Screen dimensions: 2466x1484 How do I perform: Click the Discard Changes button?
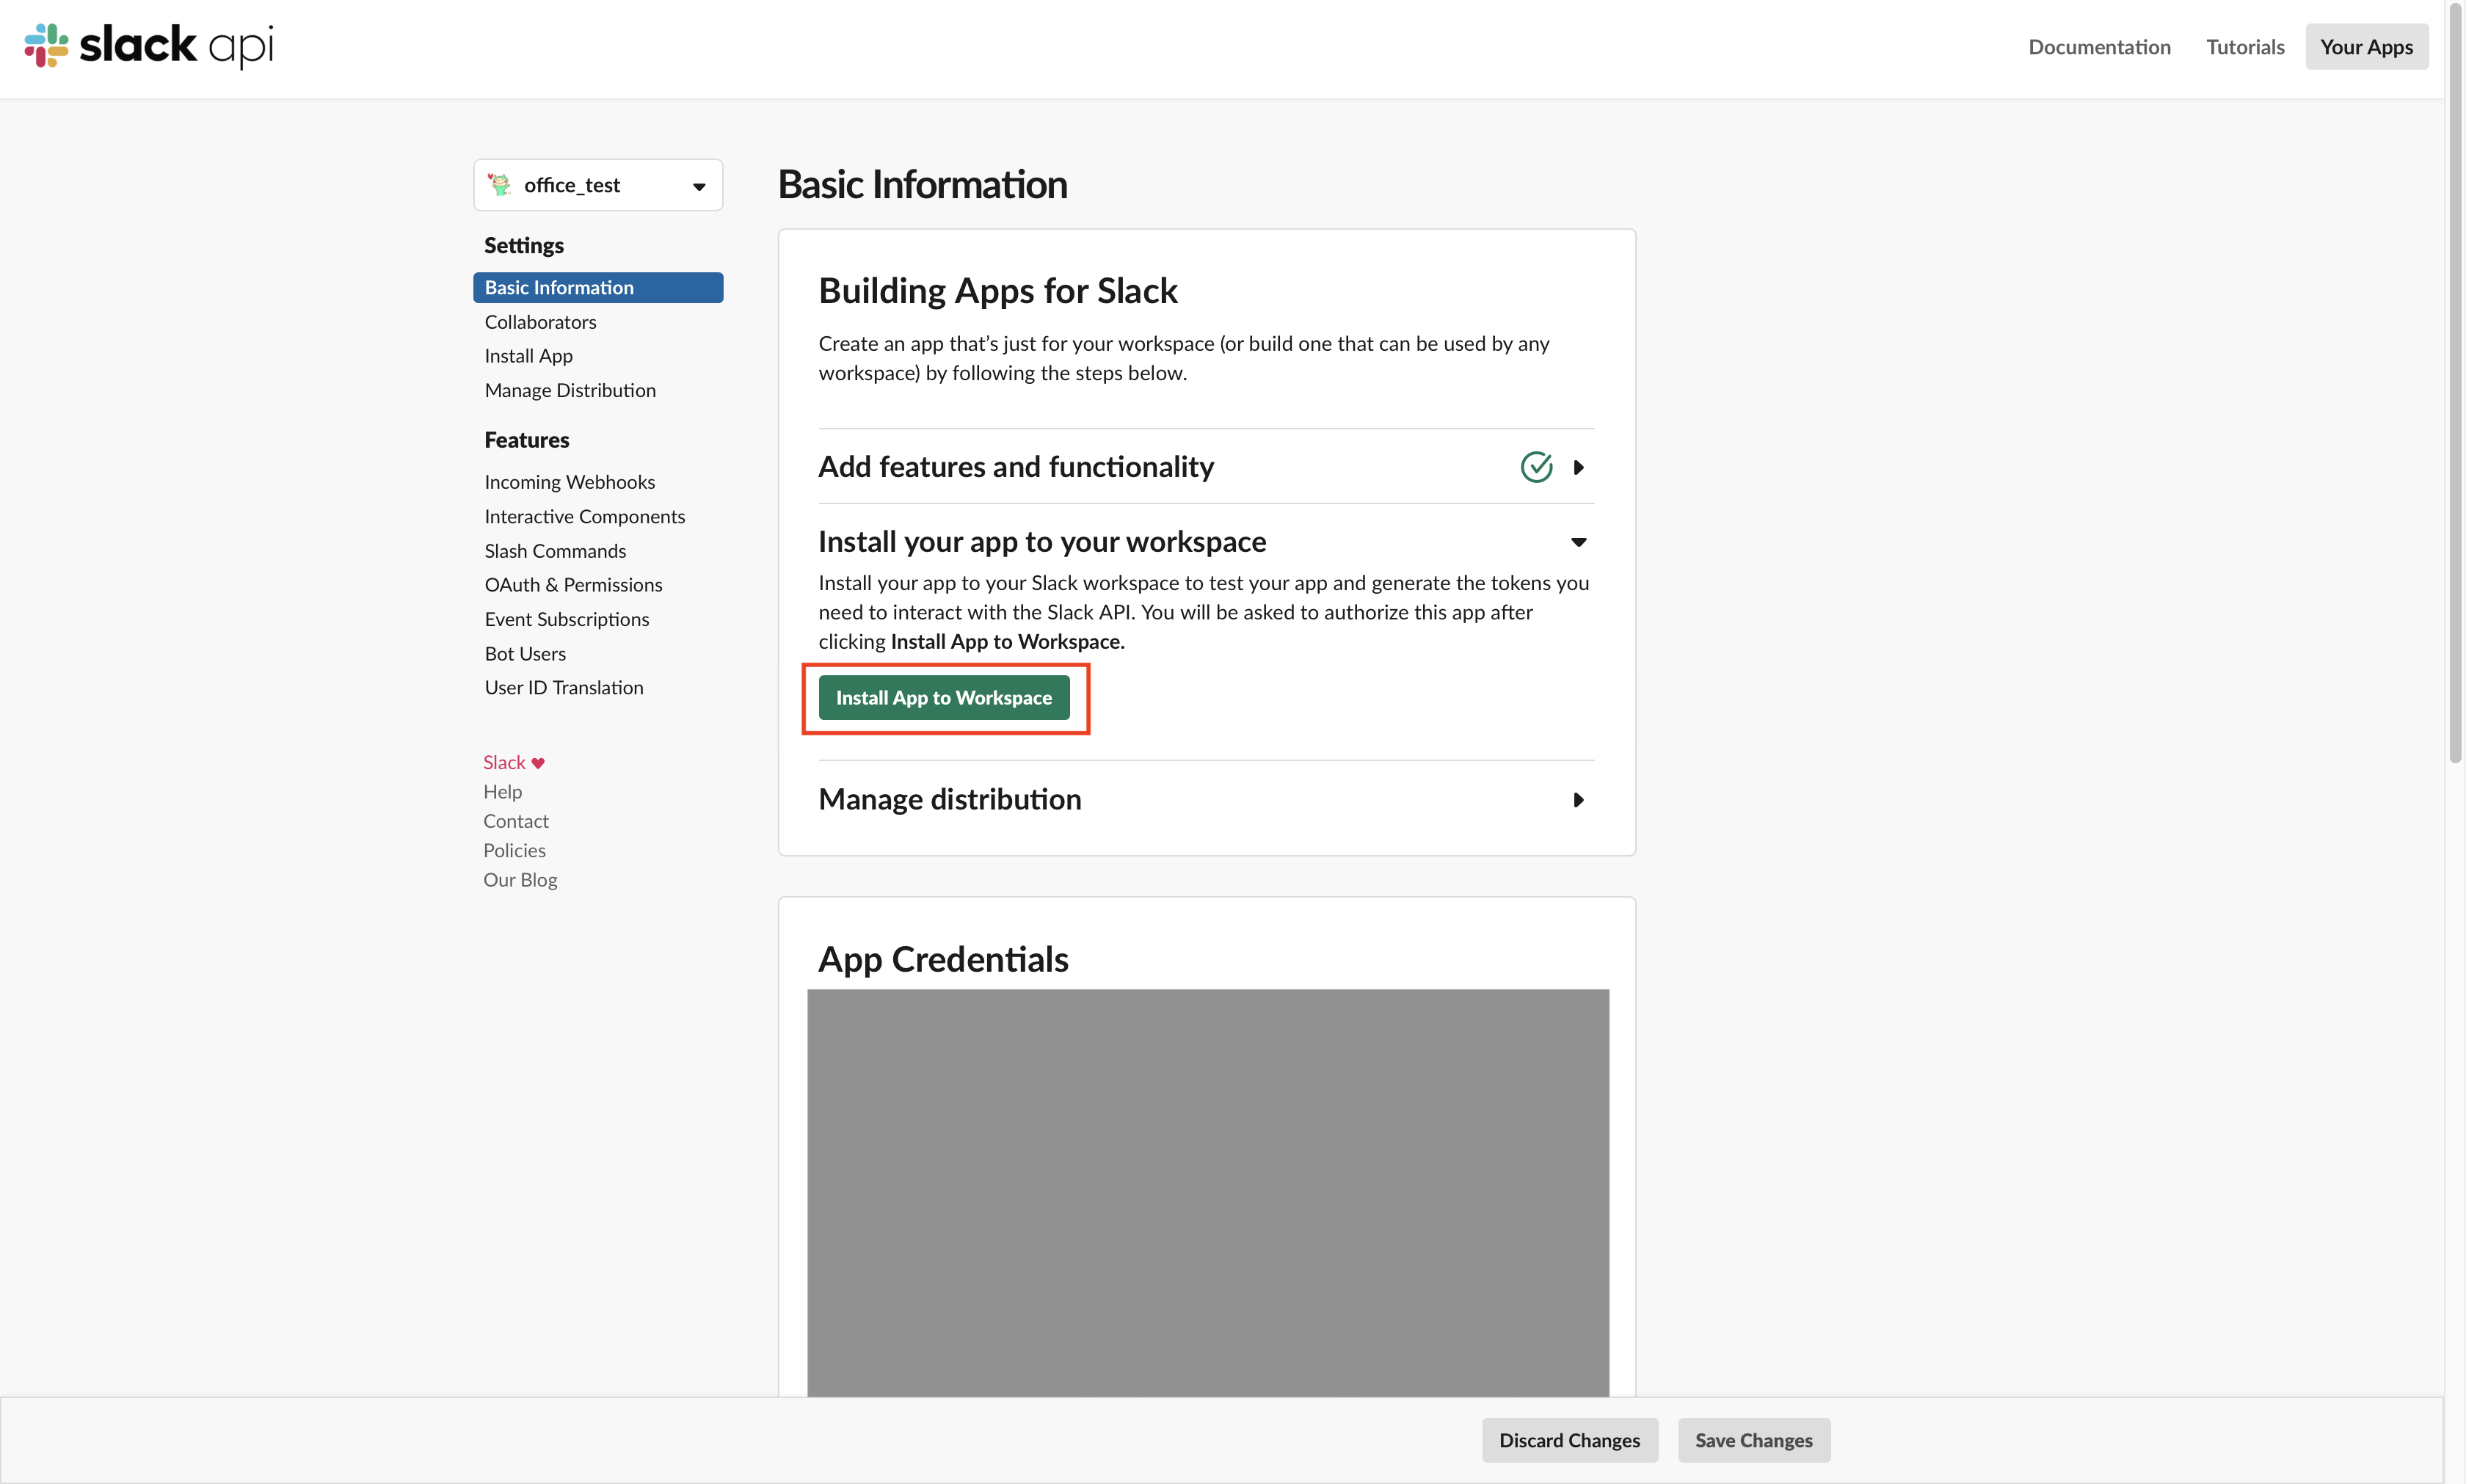pyautogui.click(x=1569, y=1440)
